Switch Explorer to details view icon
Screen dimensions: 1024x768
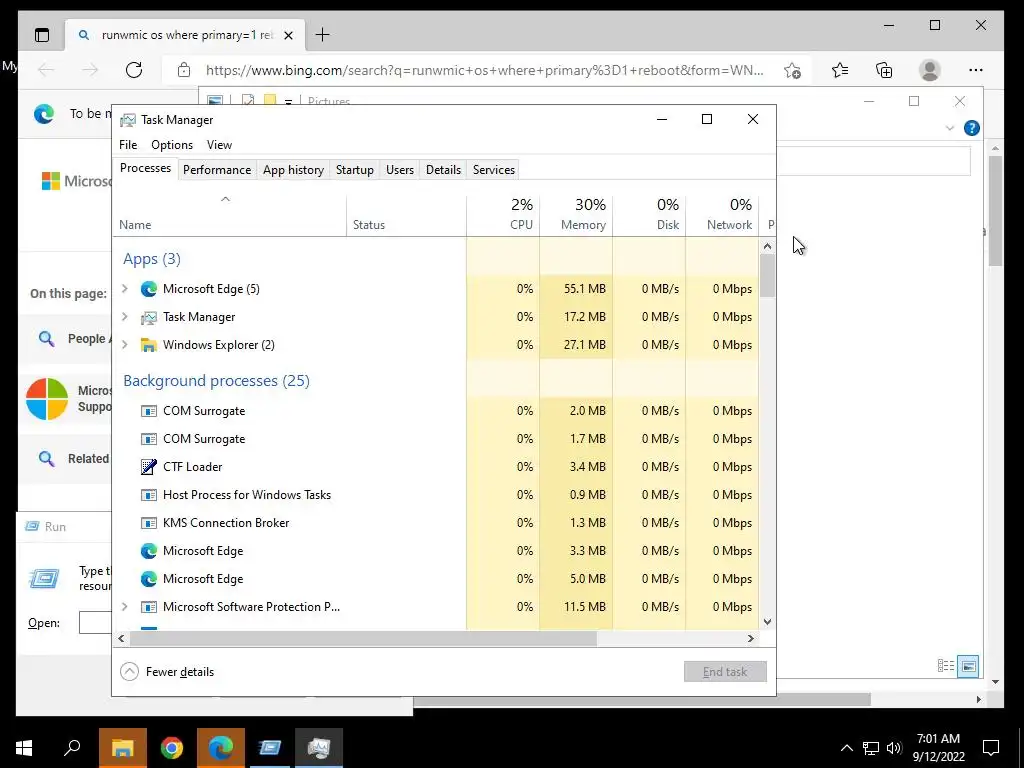[x=946, y=666]
